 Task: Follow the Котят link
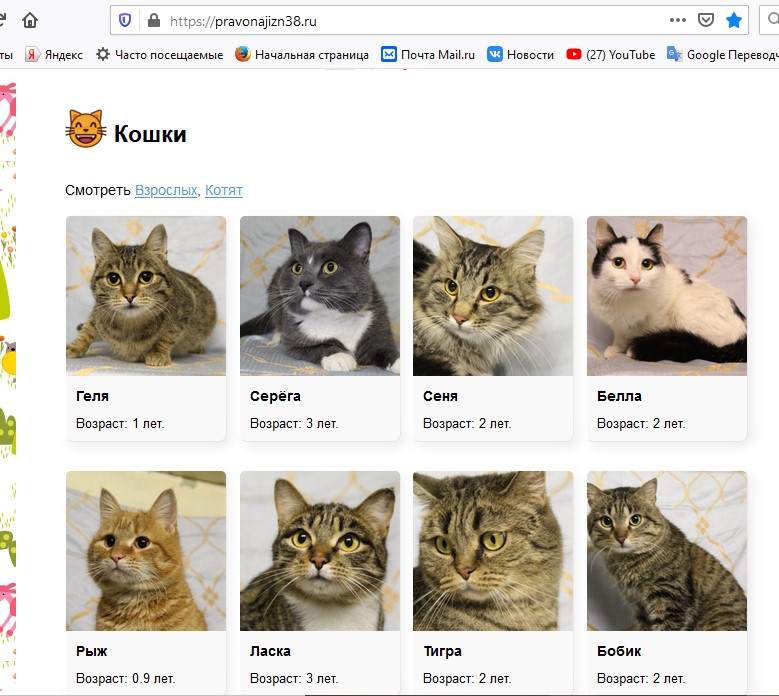[x=224, y=190]
